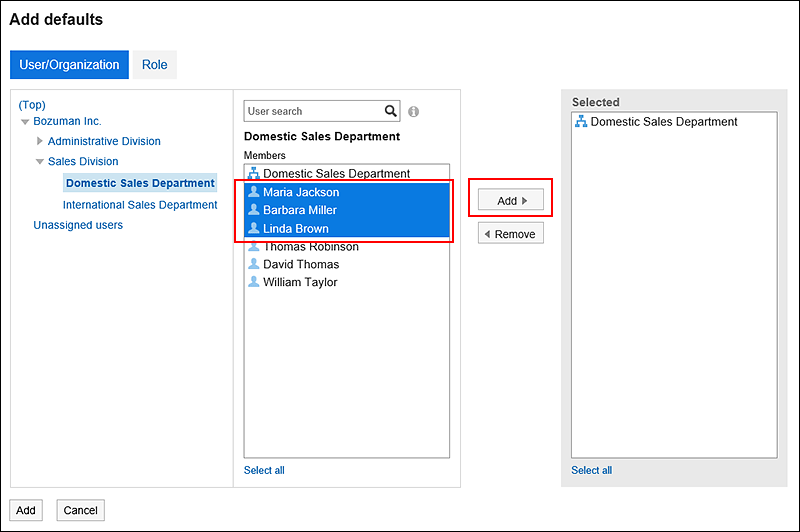Select Domestic Sales Department in Selected list
The width and height of the screenshot is (800, 532).
[674, 121]
